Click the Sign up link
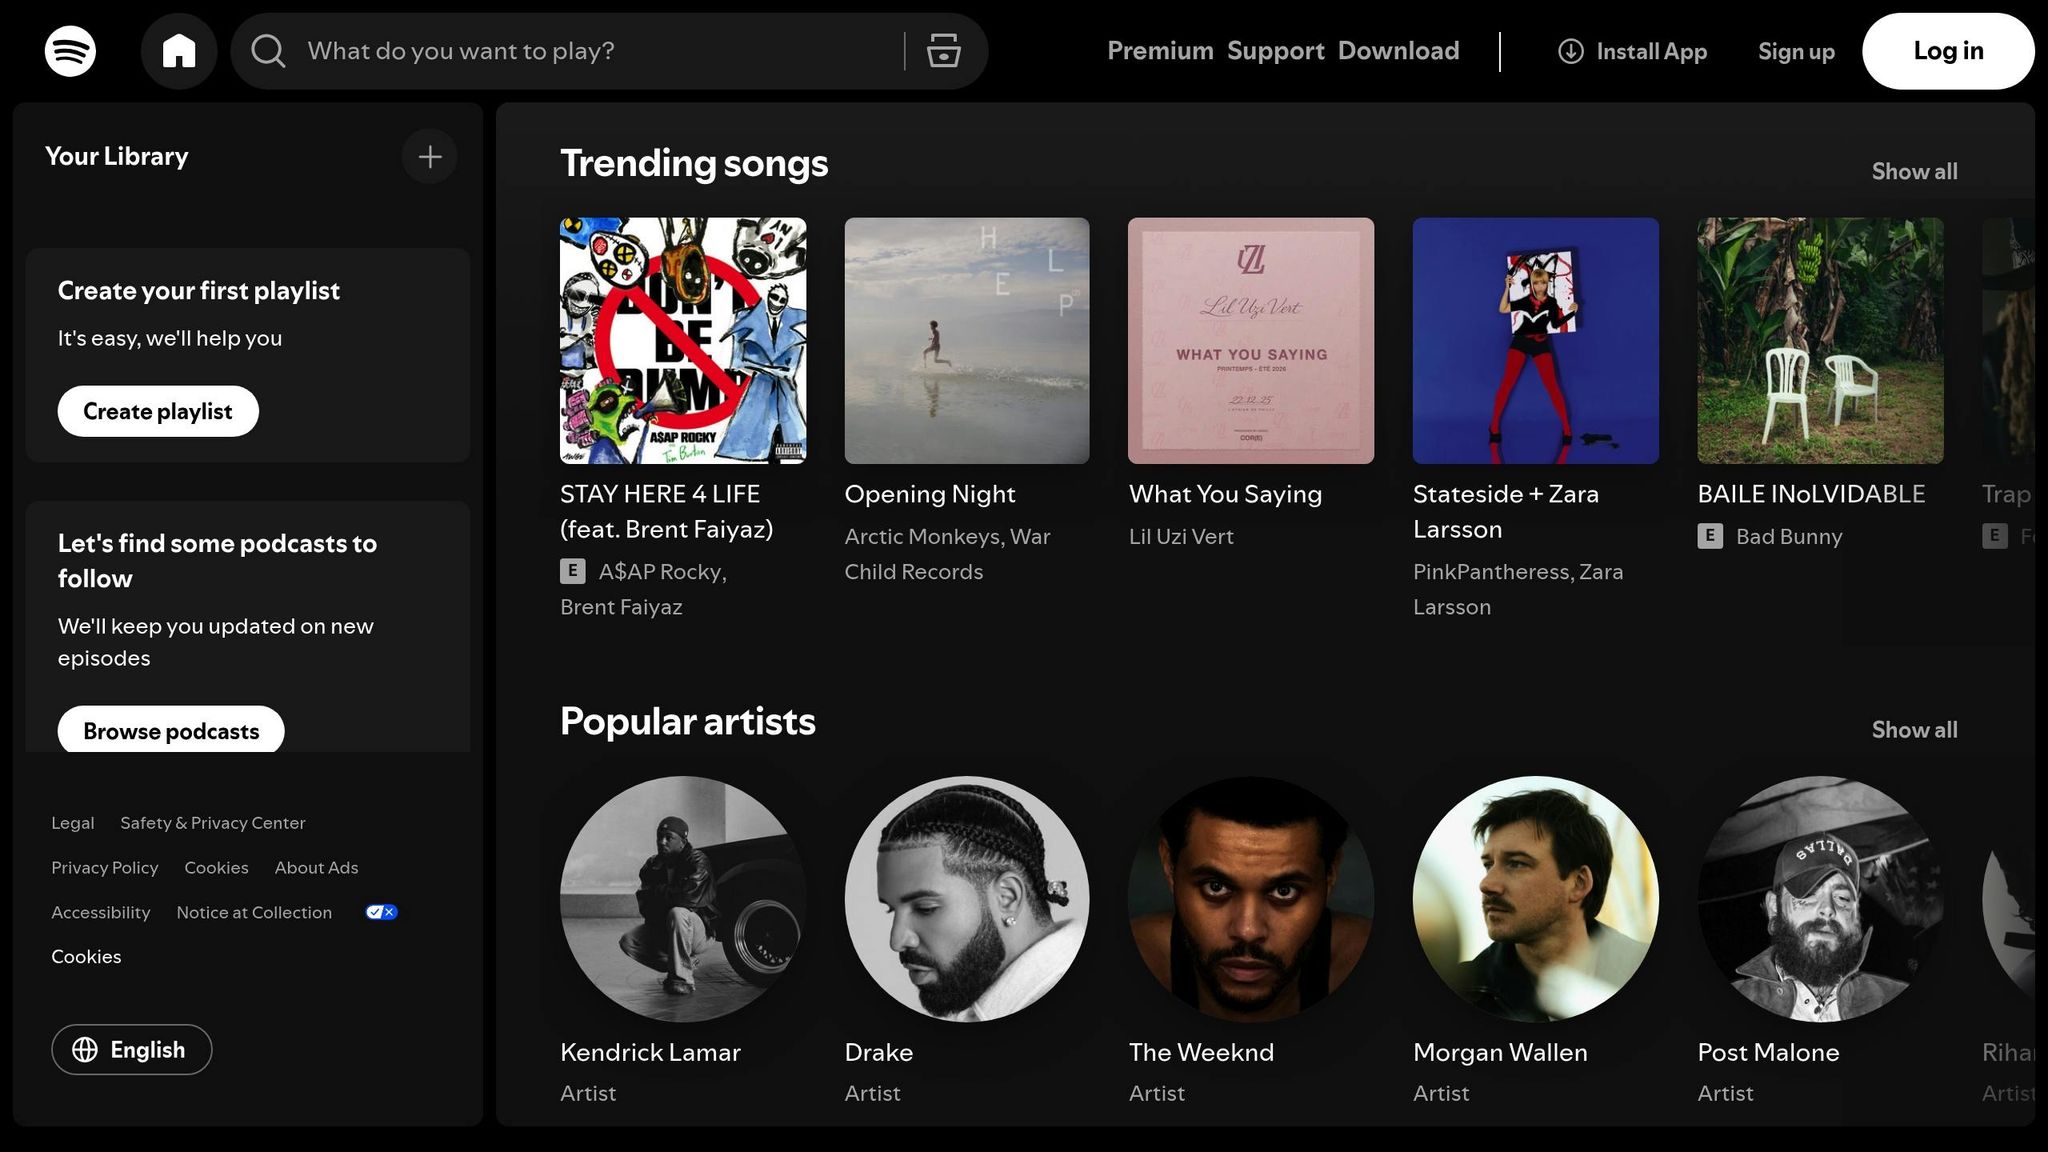The height and width of the screenshot is (1152, 2048). [x=1795, y=51]
